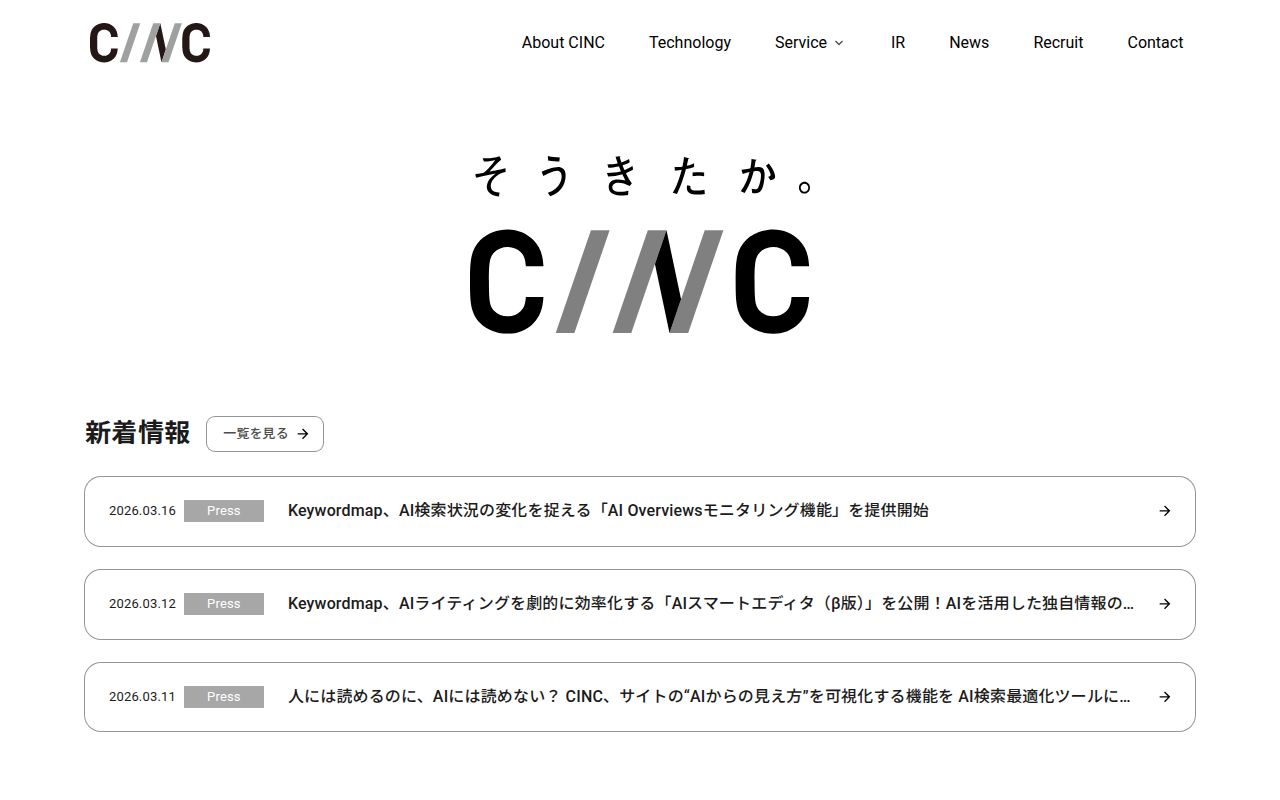Open the About CINC page
This screenshot has width=1280, height=800.
[563, 42]
